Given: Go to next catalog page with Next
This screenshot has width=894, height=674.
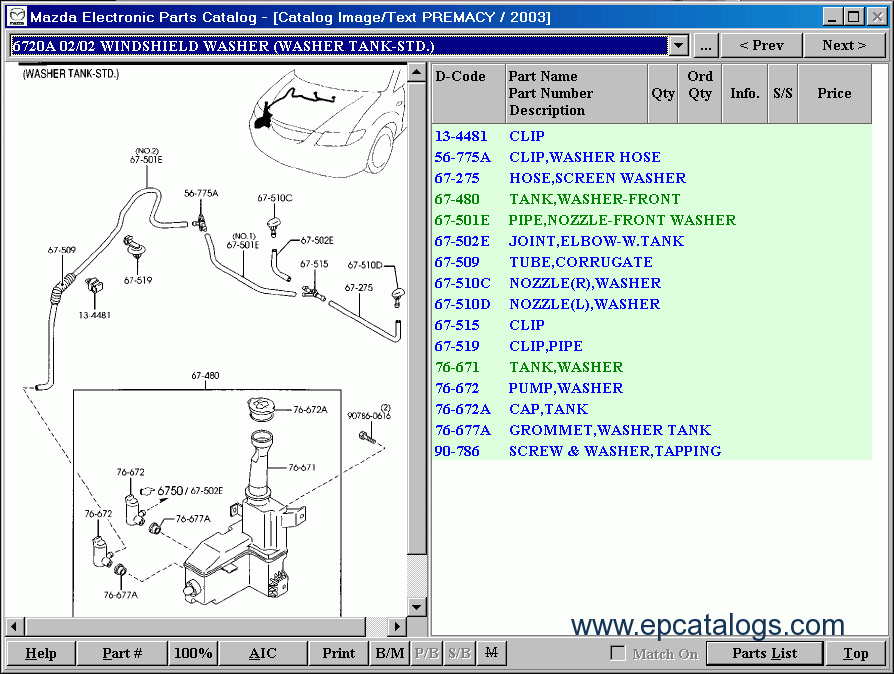Looking at the screenshot, I should [844, 46].
